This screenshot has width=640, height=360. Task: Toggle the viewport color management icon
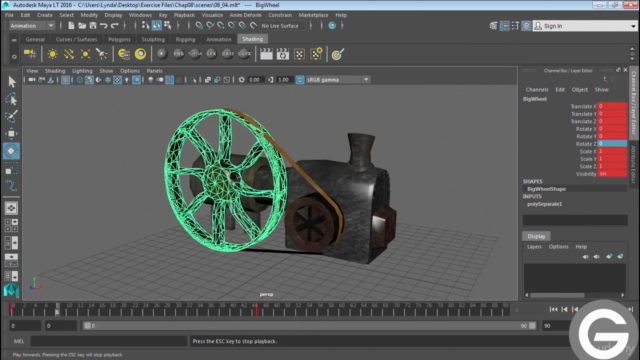pyautogui.click(x=300, y=80)
